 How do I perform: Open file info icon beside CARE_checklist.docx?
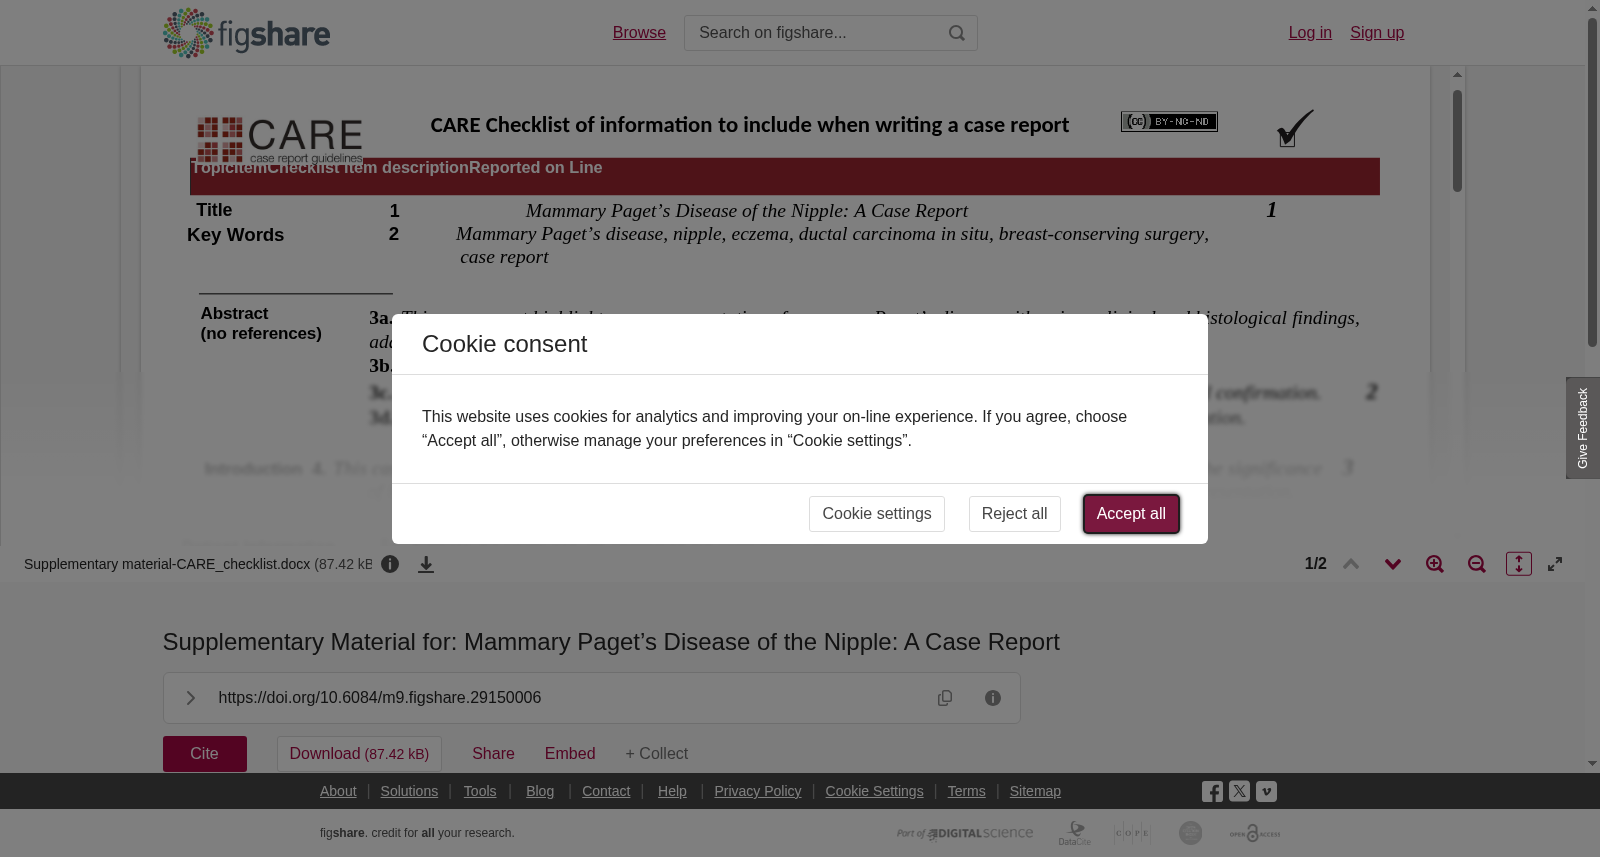[390, 564]
